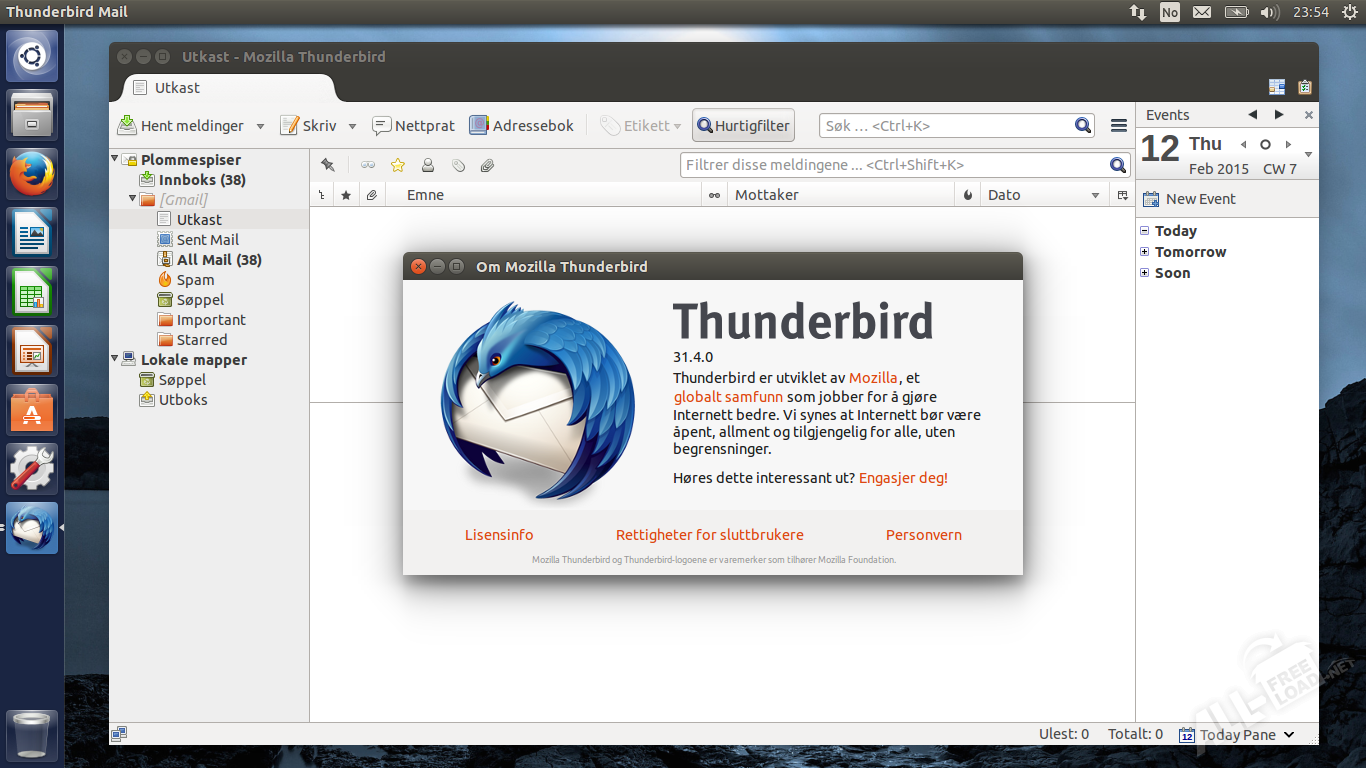The width and height of the screenshot is (1366, 768).
Task: Click the Hent meldinger mail icon
Action: [x=127, y=126]
